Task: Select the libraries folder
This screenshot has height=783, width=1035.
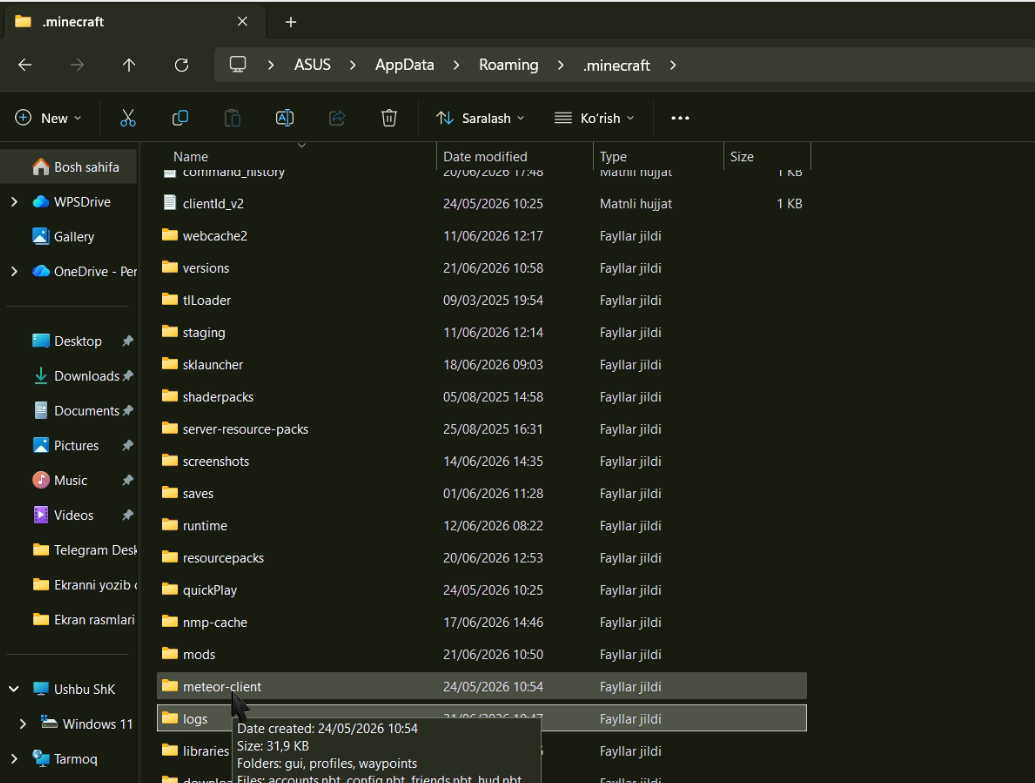Action: click(196, 751)
